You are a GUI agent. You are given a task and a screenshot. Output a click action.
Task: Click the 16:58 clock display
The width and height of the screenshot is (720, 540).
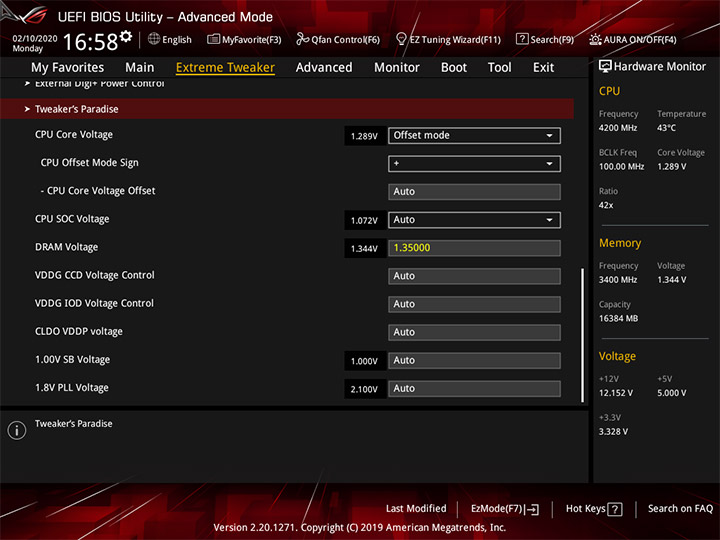click(90, 42)
